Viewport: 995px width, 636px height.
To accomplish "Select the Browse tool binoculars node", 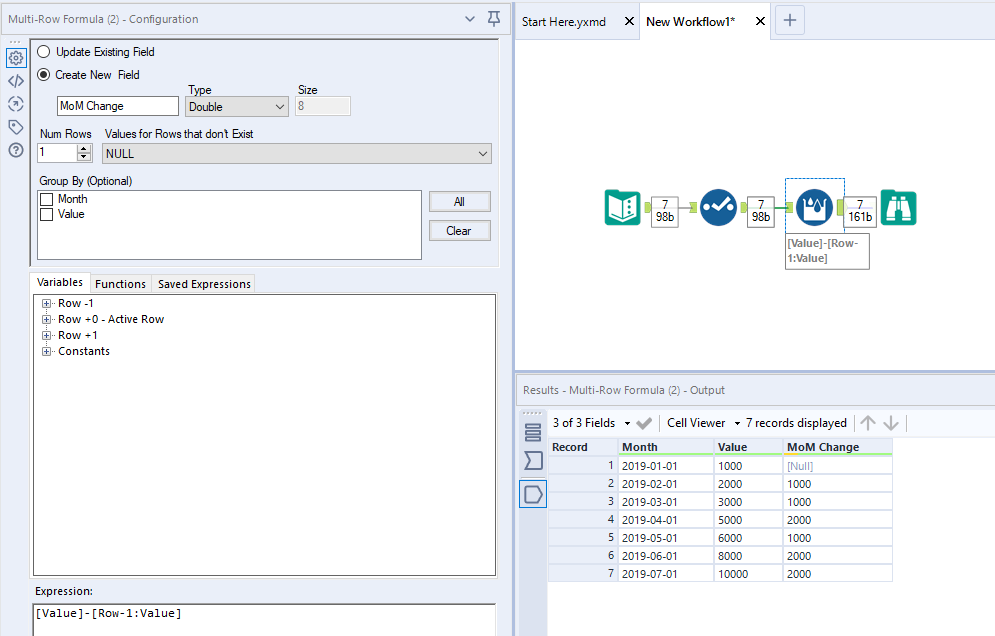I will (x=898, y=207).
